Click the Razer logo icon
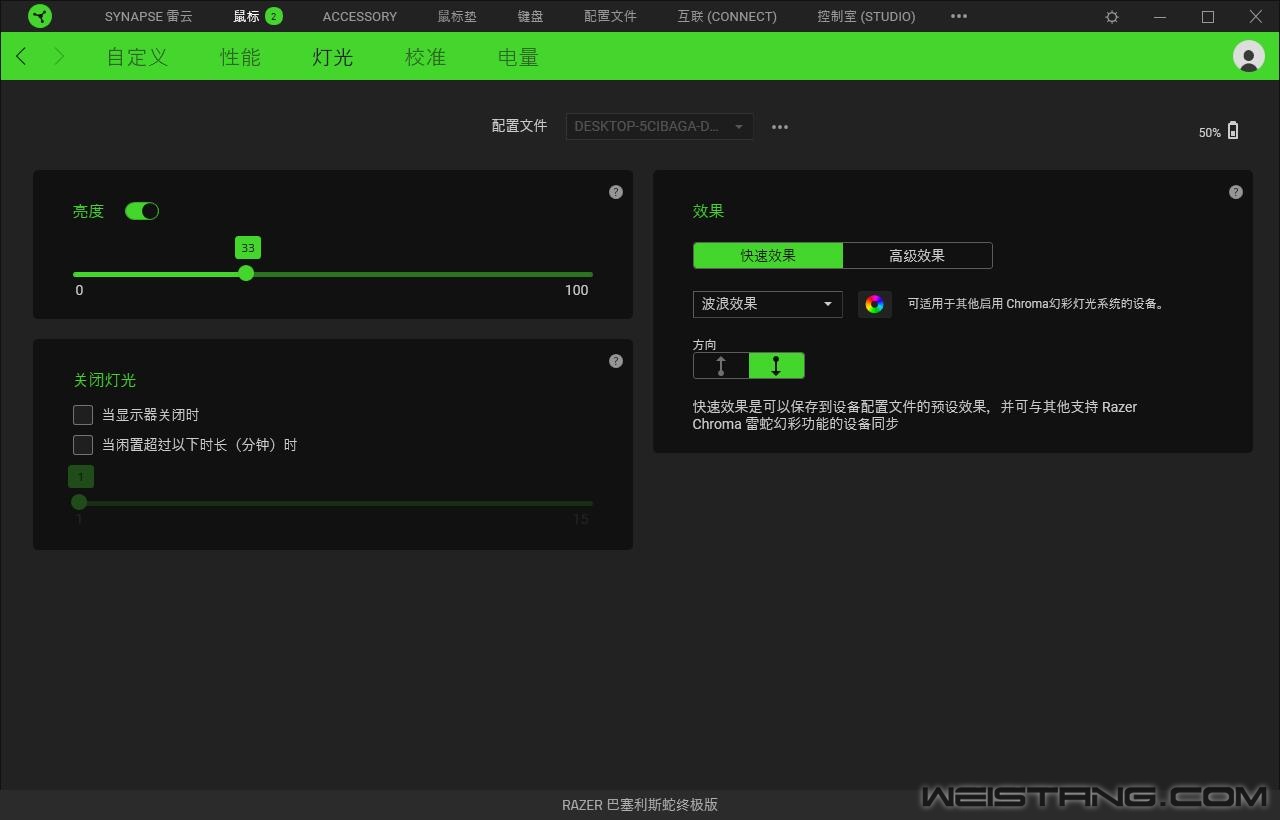Viewport: 1280px width, 820px height. click(x=40, y=16)
